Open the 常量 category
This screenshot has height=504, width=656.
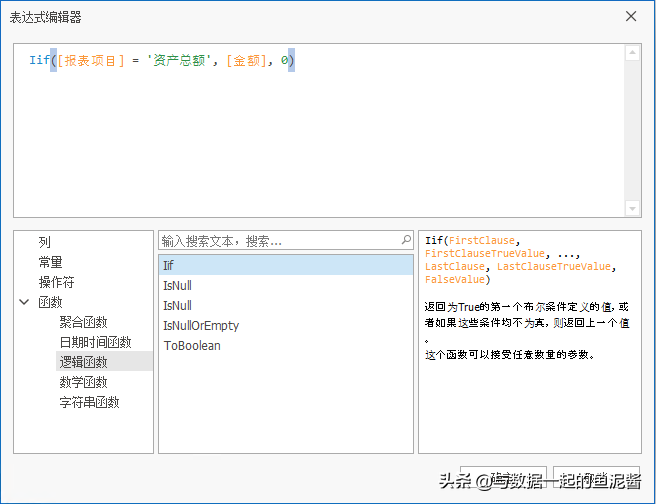(x=50, y=262)
